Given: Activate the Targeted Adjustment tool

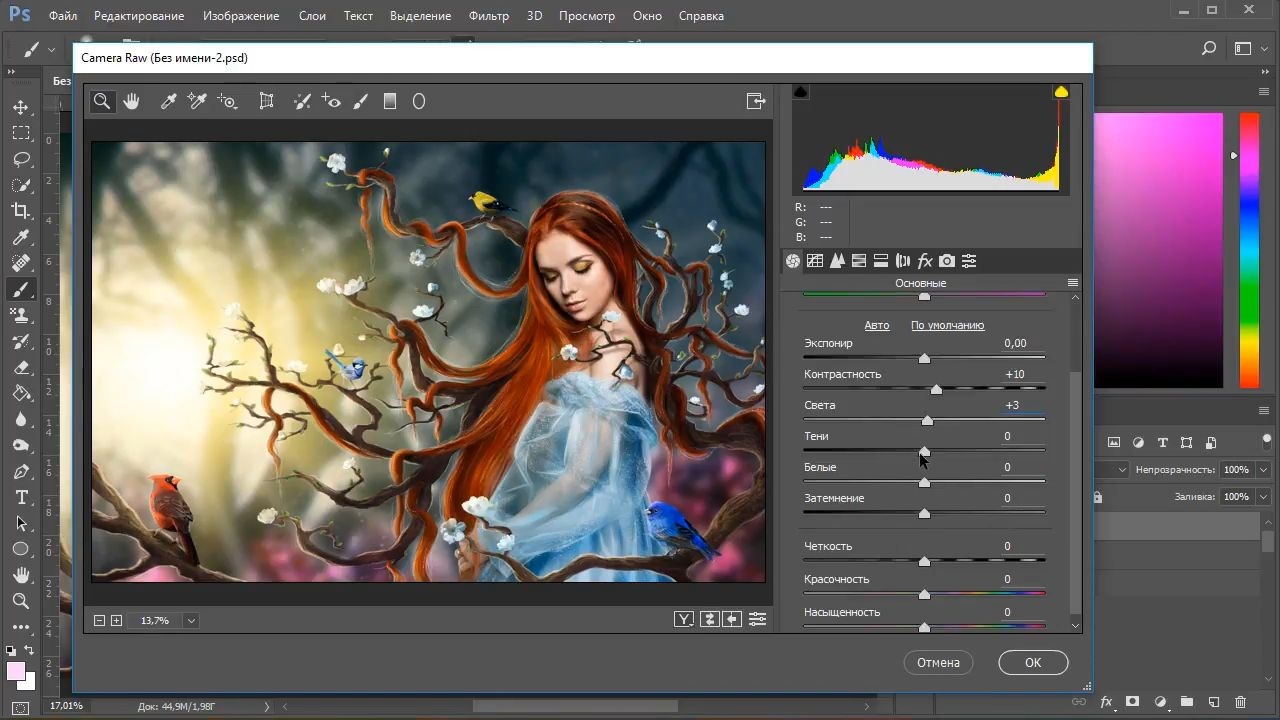Looking at the screenshot, I should click(227, 101).
